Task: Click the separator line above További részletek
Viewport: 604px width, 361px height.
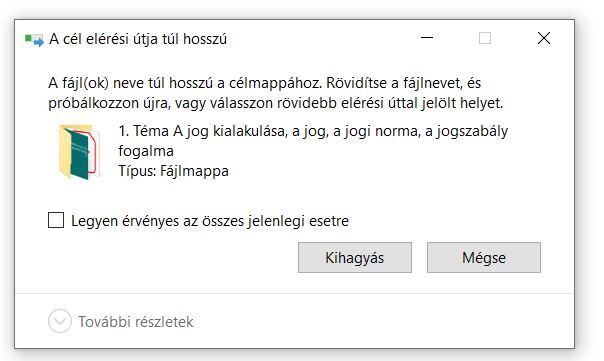Action: point(295,294)
